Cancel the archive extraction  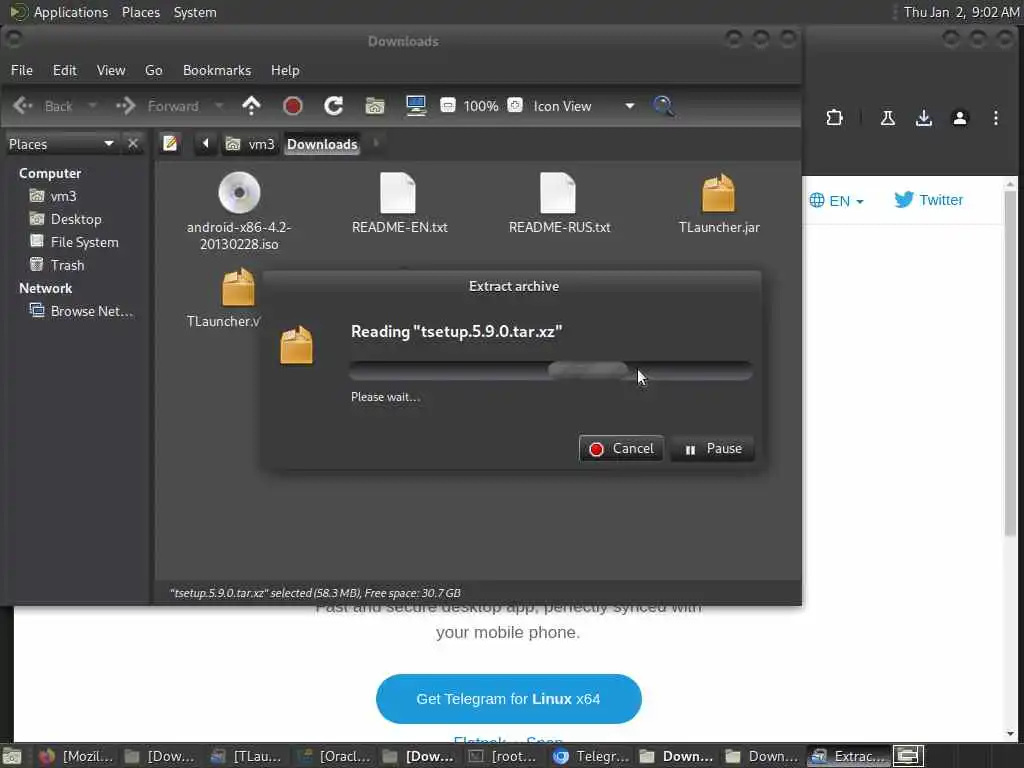coord(621,449)
